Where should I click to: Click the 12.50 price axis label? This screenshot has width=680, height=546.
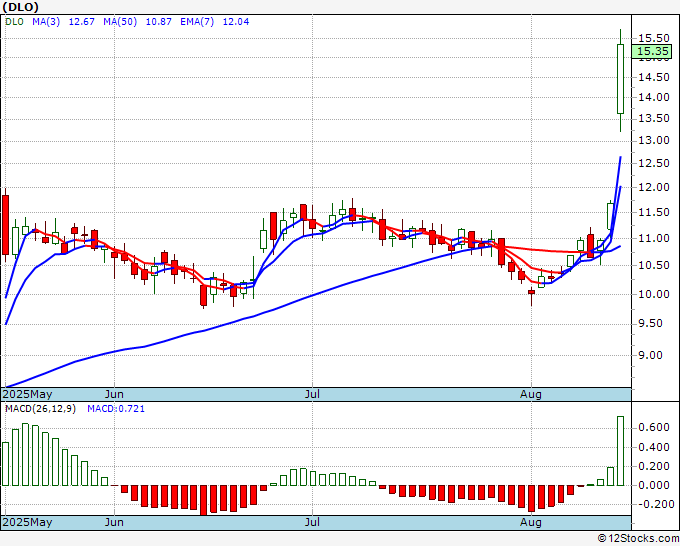tap(654, 163)
